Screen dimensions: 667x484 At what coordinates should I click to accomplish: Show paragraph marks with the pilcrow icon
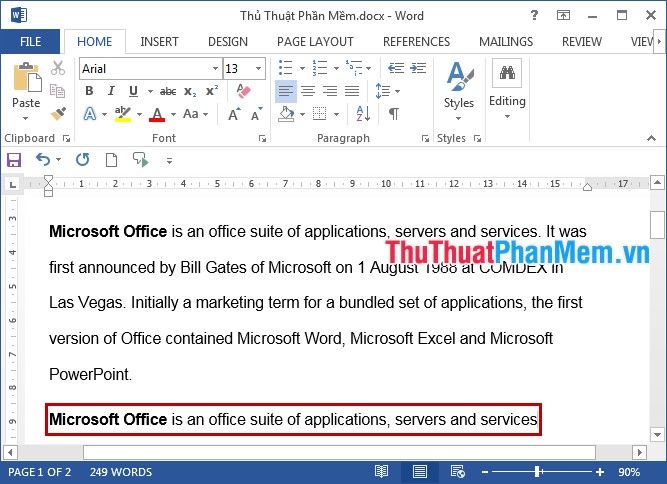point(394,114)
